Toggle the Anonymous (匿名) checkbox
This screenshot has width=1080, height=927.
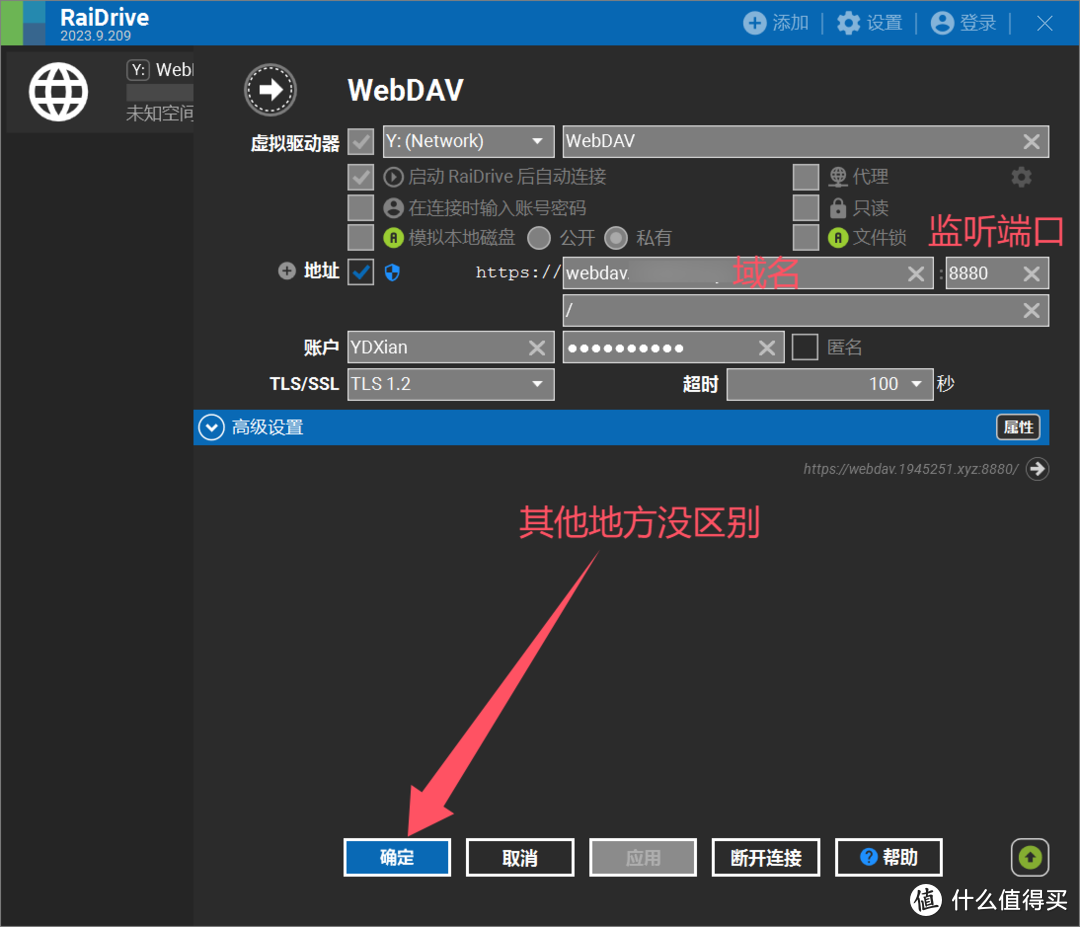[x=804, y=347]
